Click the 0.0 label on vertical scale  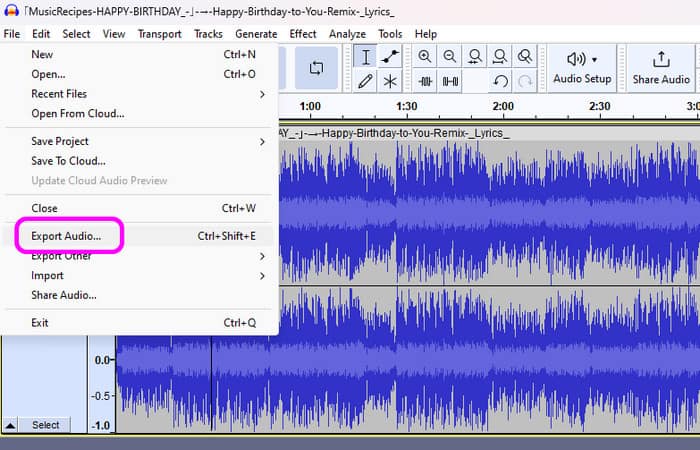(x=102, y=360)
